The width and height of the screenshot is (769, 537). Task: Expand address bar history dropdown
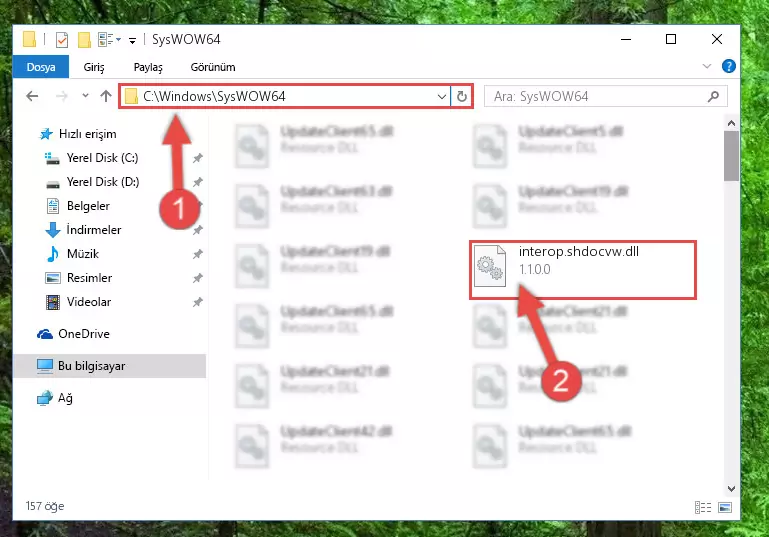pyautogui.click(x=441, y=96)
